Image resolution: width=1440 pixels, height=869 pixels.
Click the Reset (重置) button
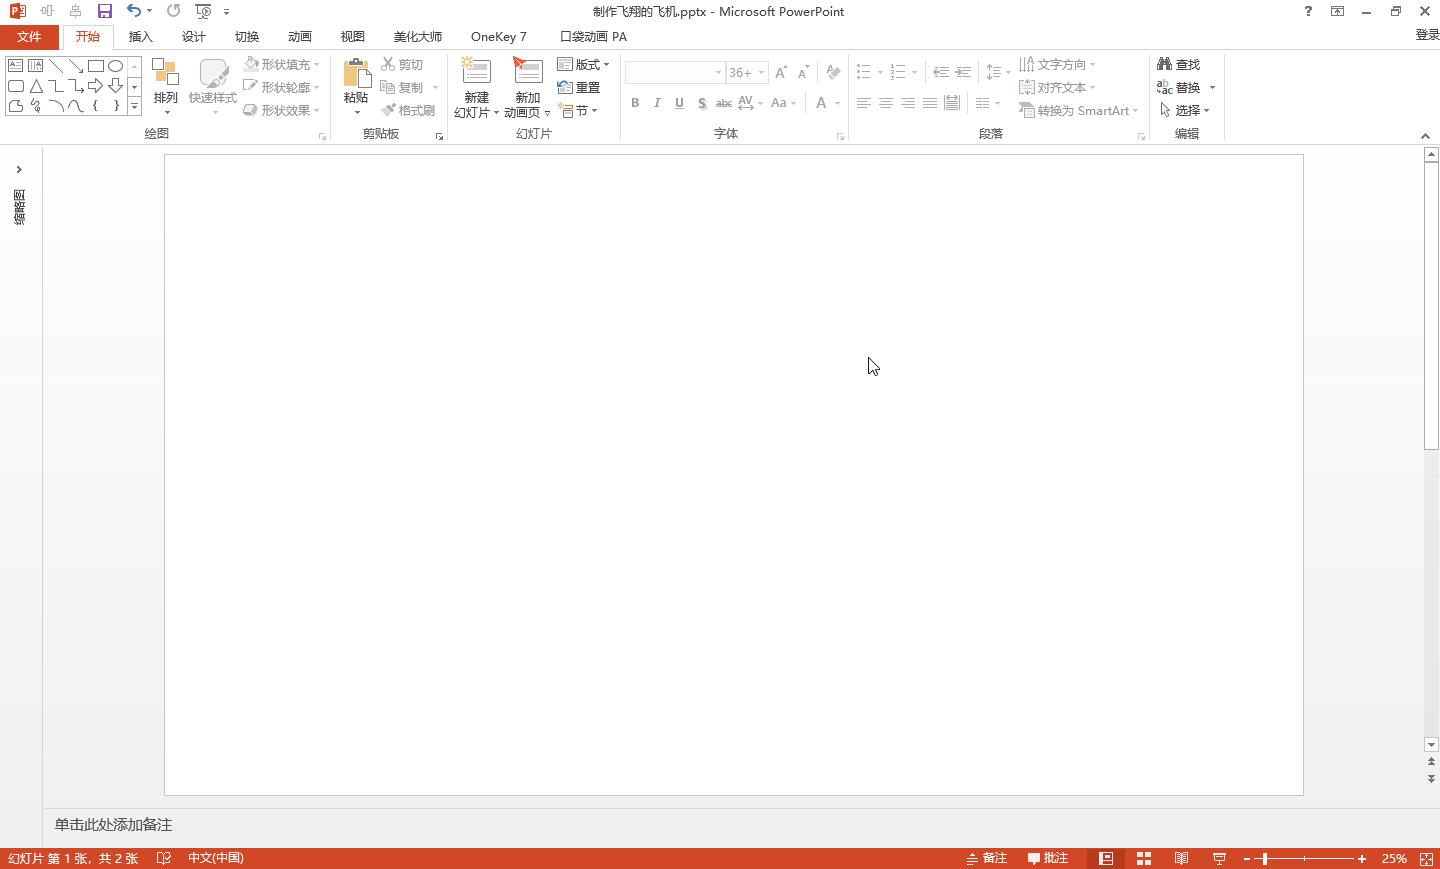tap(579, 87)
